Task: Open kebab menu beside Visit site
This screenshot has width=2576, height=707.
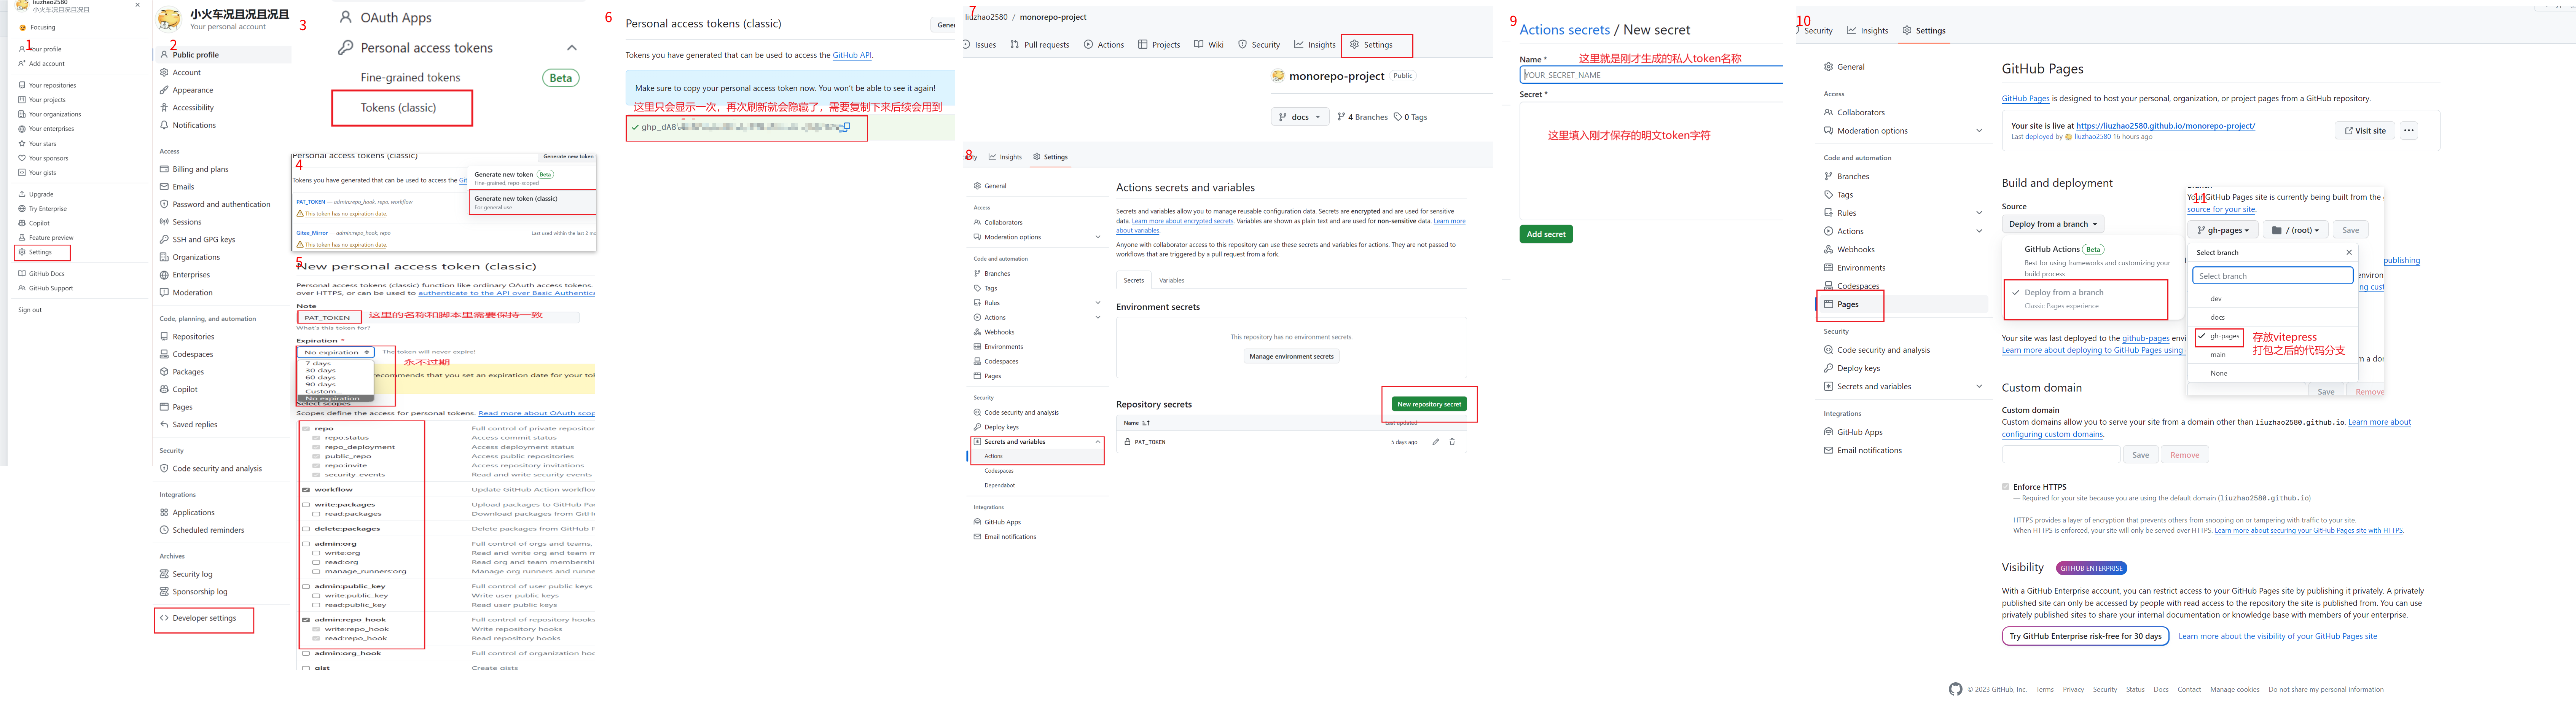Action: (x=2409, y=130)
